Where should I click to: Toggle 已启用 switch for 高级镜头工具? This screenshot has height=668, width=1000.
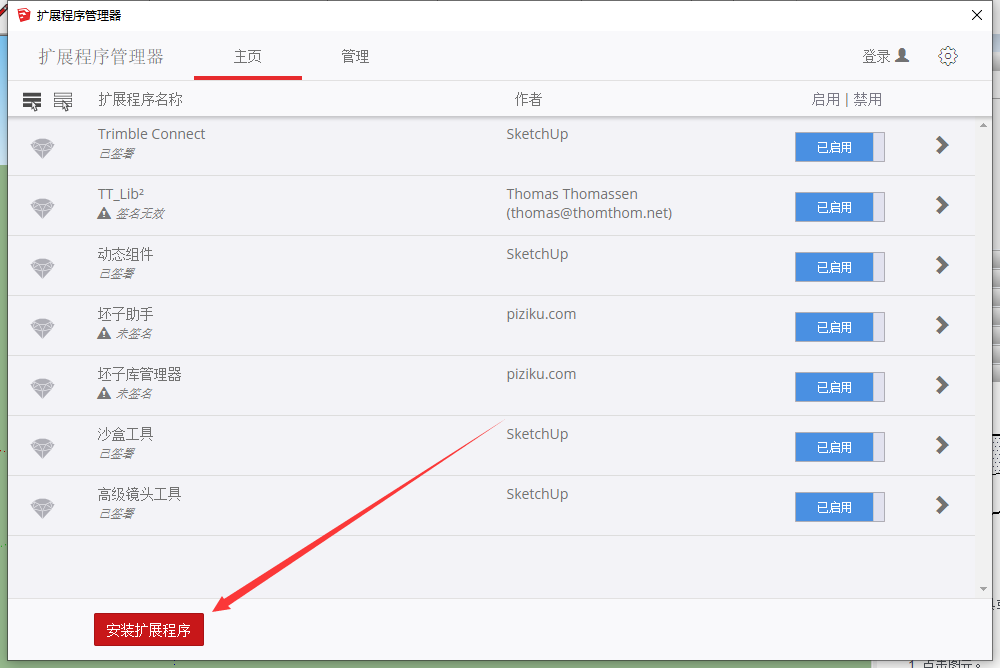click(839, 507)
